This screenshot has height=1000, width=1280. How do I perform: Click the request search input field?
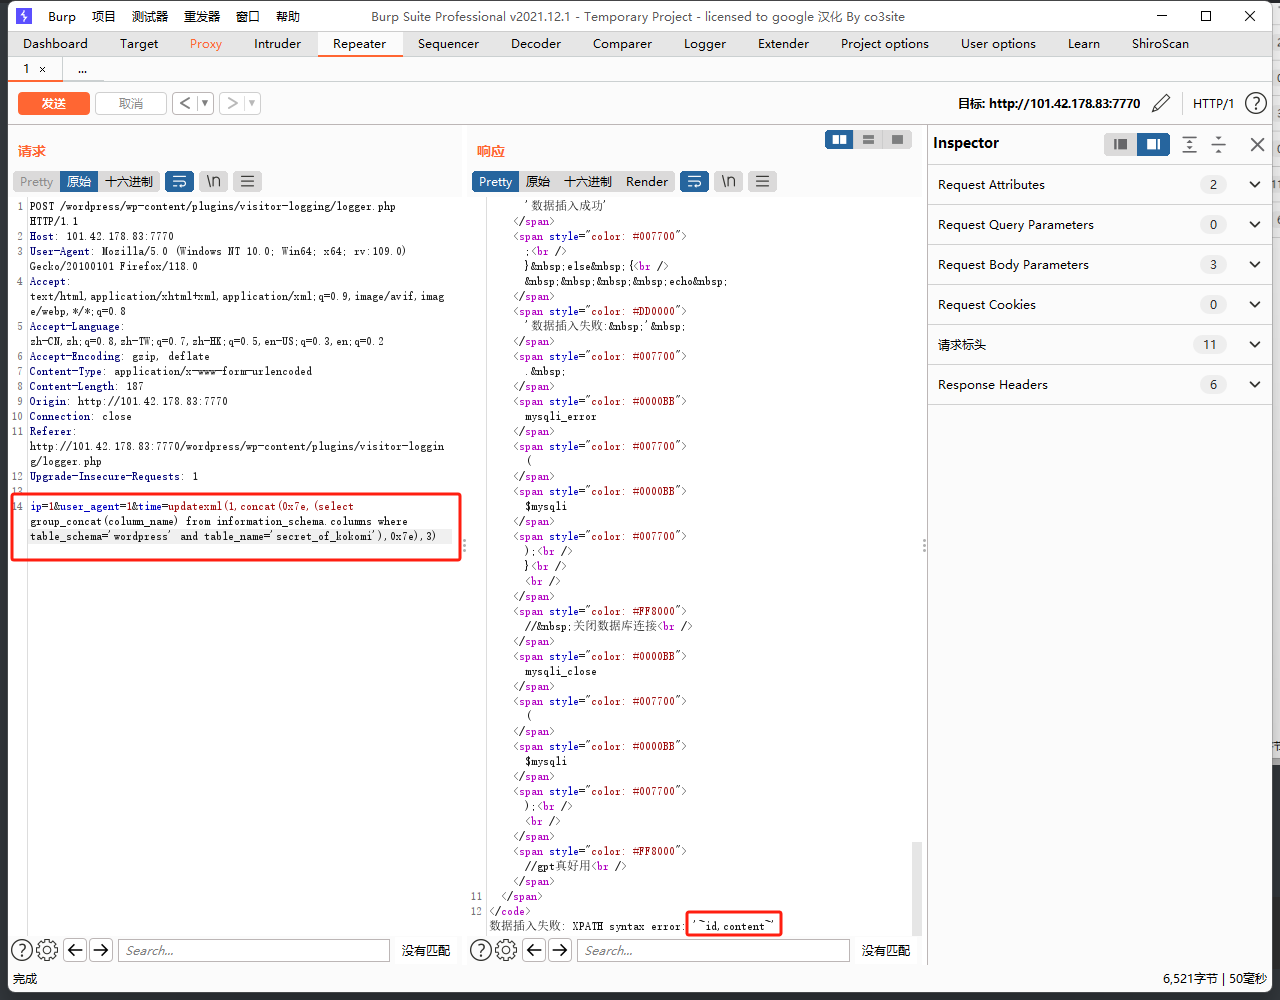[x=254, y=950]
